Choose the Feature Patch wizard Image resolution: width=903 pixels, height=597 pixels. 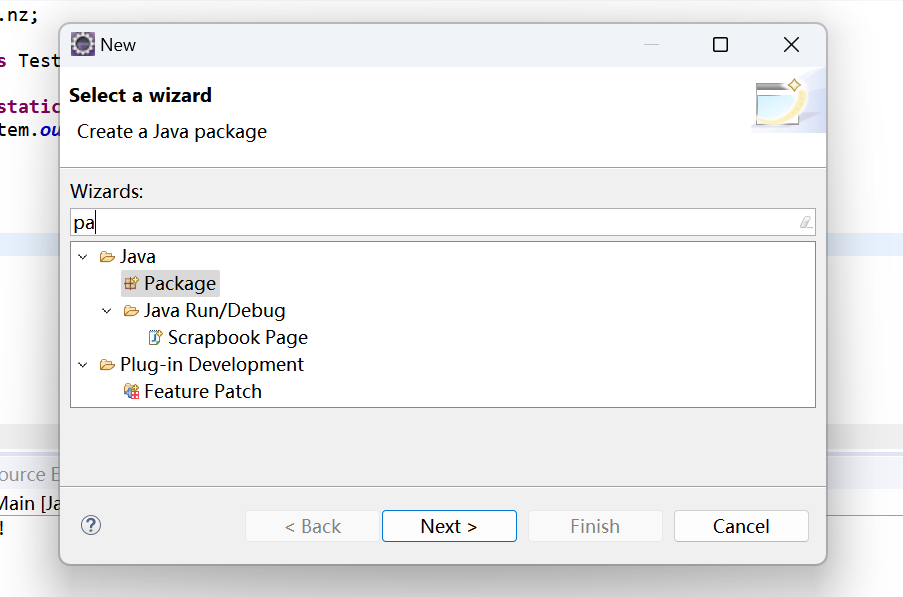pos(203,392)
